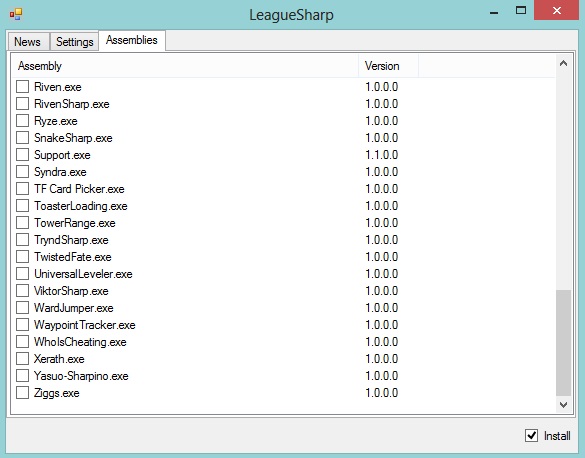Tick the Ryze.exe checkbox
Screen dimensions: 585x458
click(22, 121)
